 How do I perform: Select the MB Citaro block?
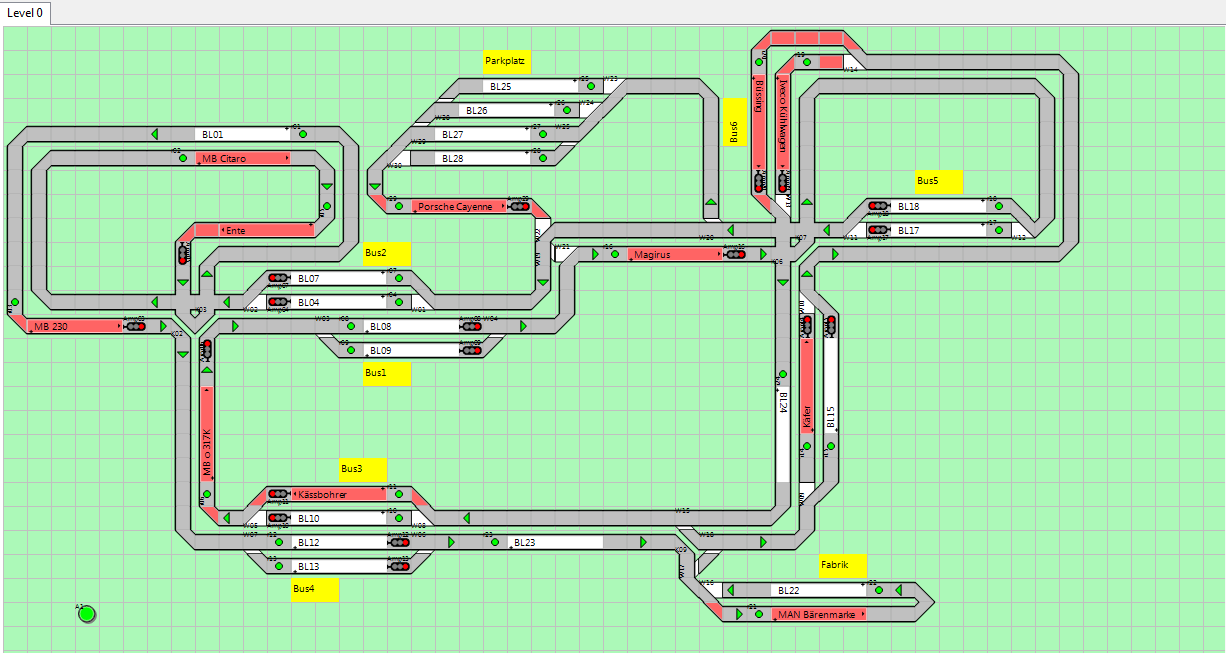pos(243,158)
